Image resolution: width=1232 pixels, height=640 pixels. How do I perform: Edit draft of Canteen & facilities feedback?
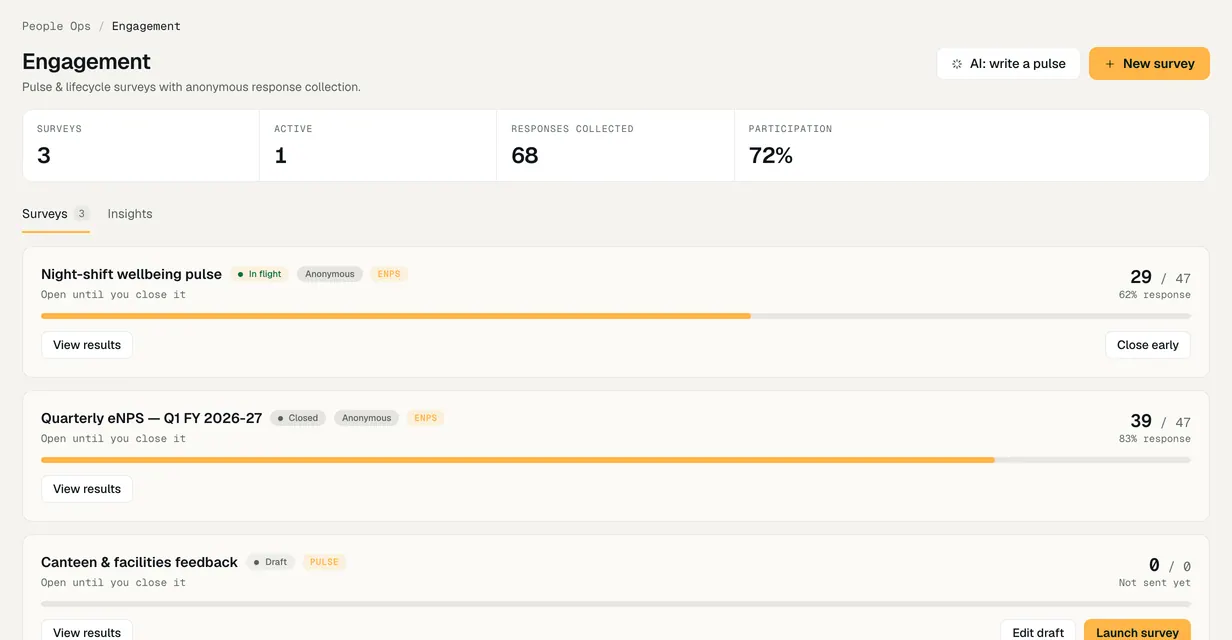[1038, 632]
